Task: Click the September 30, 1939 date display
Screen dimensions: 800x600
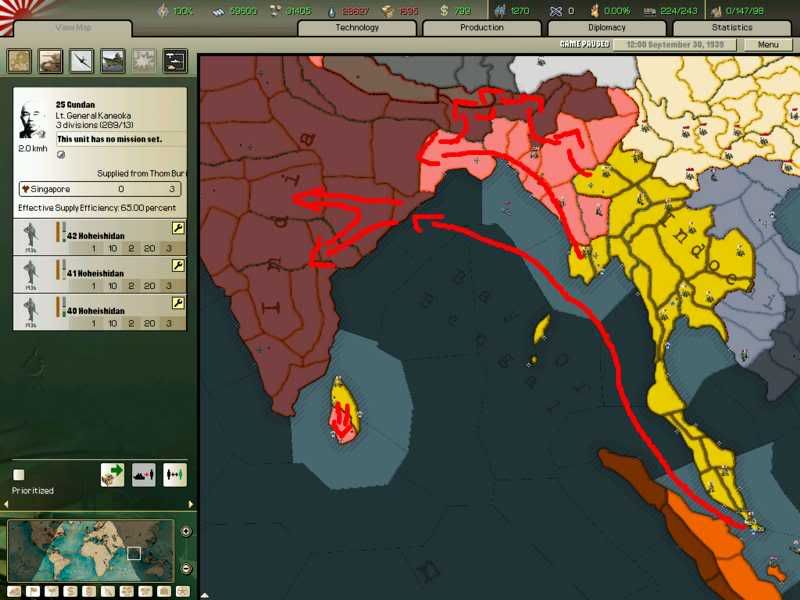Action: (675, 44)
